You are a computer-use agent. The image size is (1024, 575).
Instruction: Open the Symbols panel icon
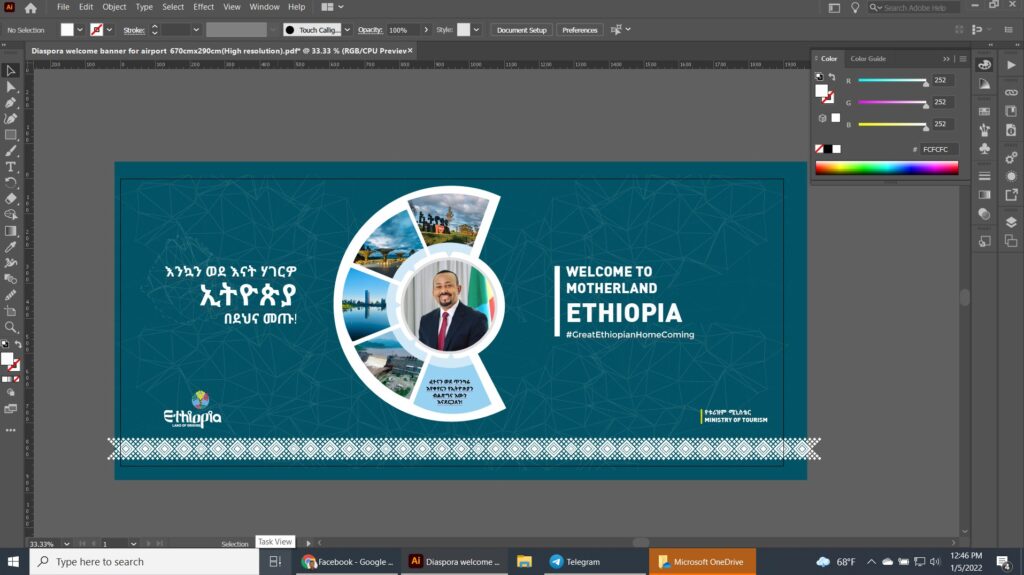tap(984, 149)
